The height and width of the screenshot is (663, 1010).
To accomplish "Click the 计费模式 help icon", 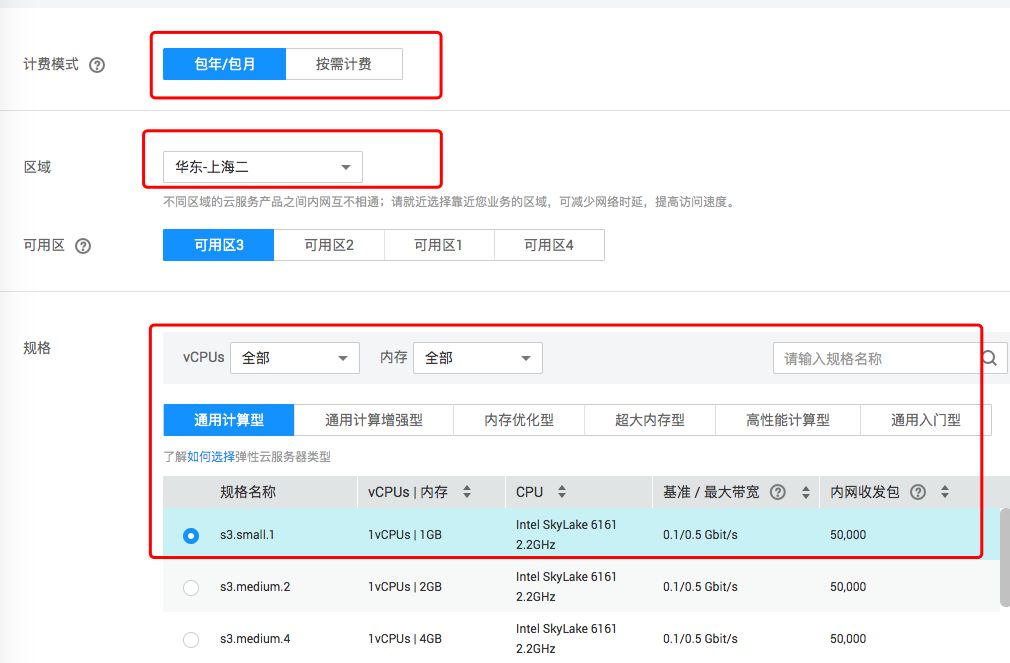I will click(97, 63).
